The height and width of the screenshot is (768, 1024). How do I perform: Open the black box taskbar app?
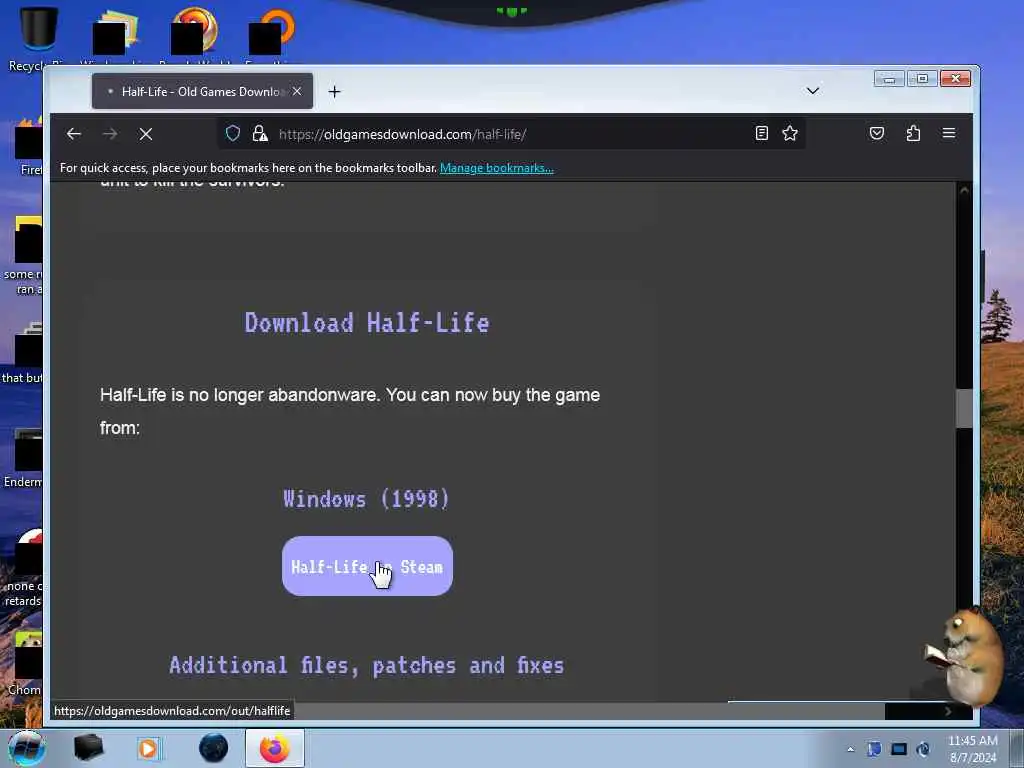pyautogui.click(x=88, y=748)
